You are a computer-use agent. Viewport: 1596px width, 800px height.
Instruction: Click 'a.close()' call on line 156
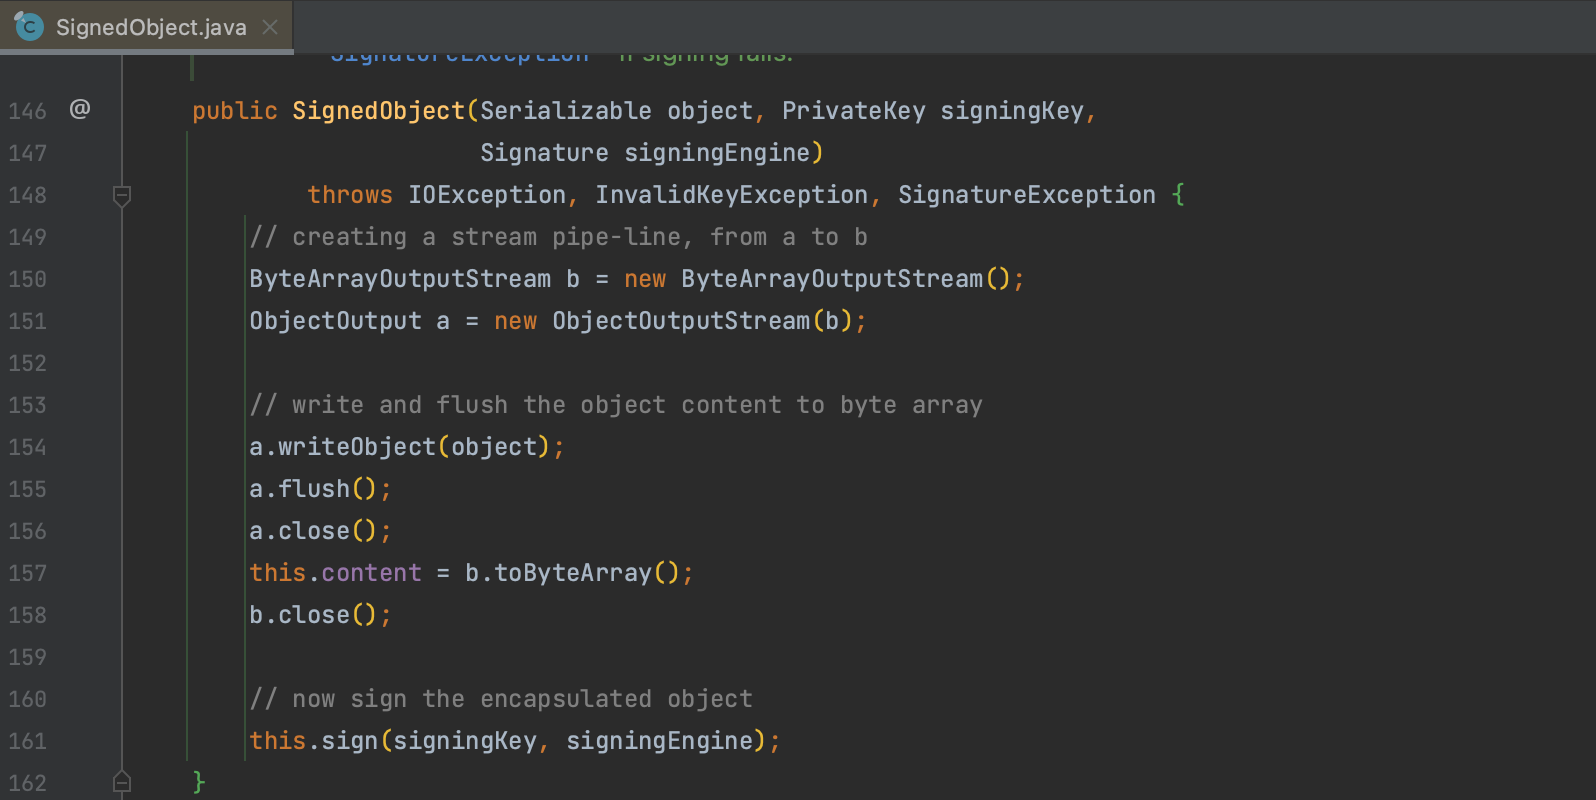[314, 531]
